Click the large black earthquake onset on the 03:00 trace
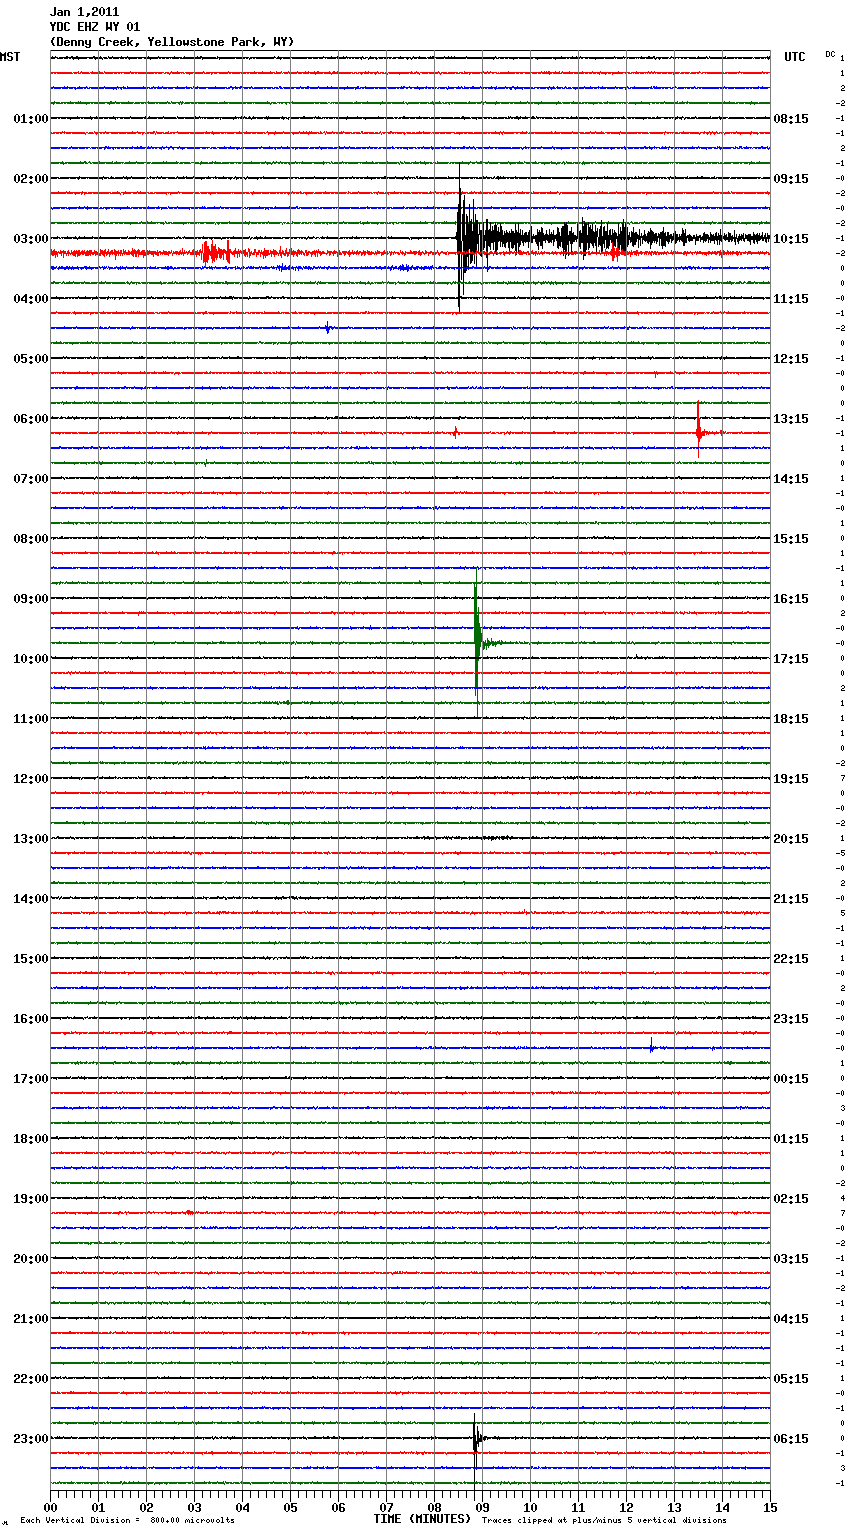850x1534 pixels. 460,238
